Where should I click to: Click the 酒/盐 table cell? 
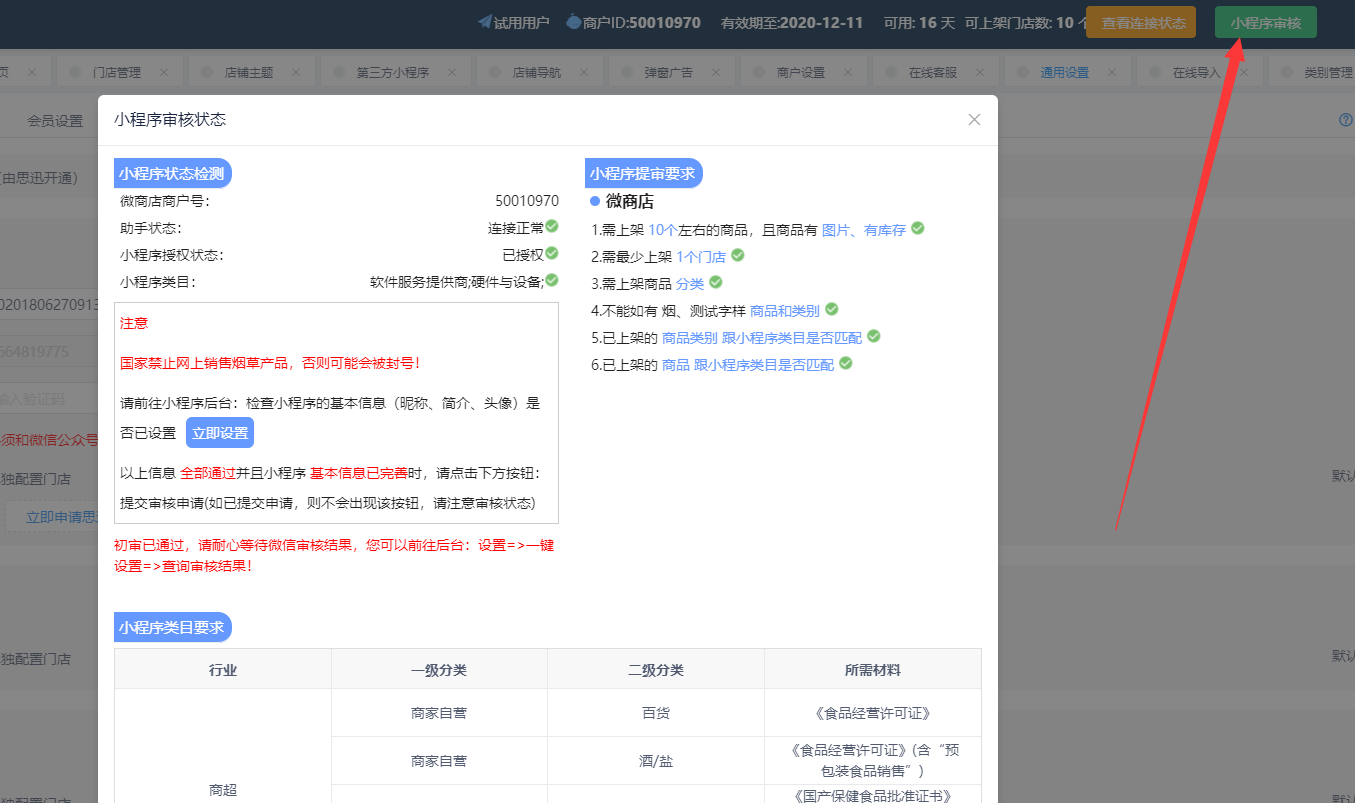tap(656, 761)
